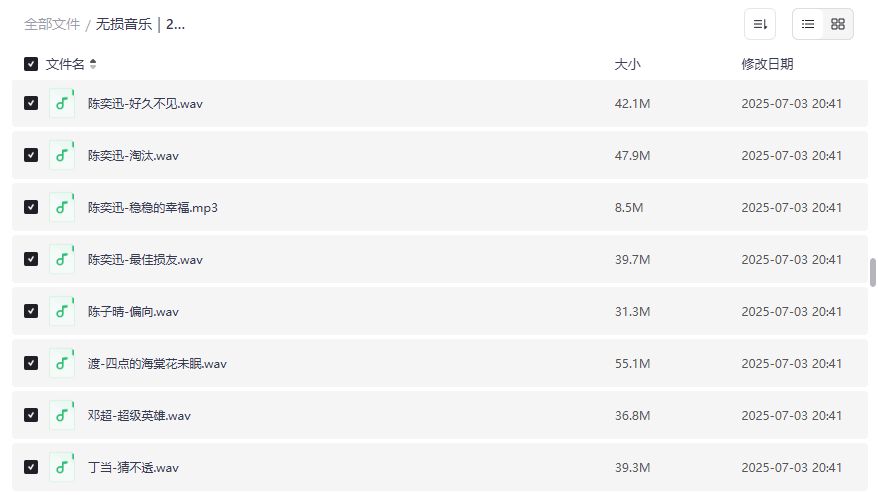The image size is (878, 495).
Task: Uncheck 陈奕迅-最佳损友.wav checkbox
Action: click(x=31, y=259)
